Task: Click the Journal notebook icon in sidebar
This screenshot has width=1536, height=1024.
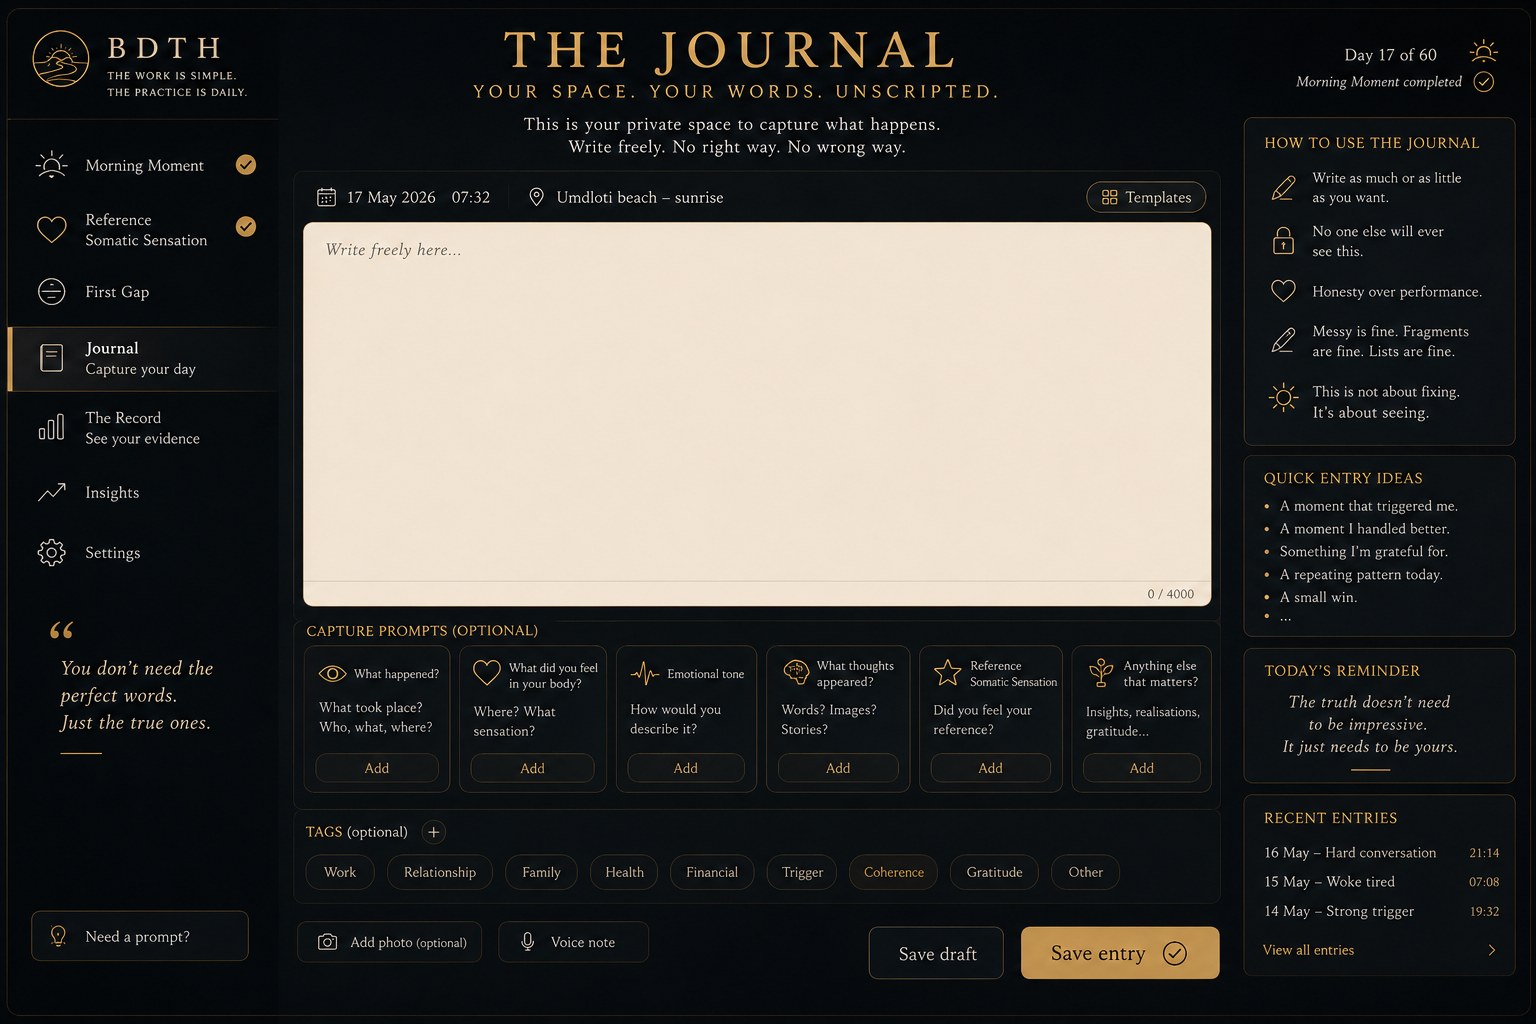Action: 51,357
